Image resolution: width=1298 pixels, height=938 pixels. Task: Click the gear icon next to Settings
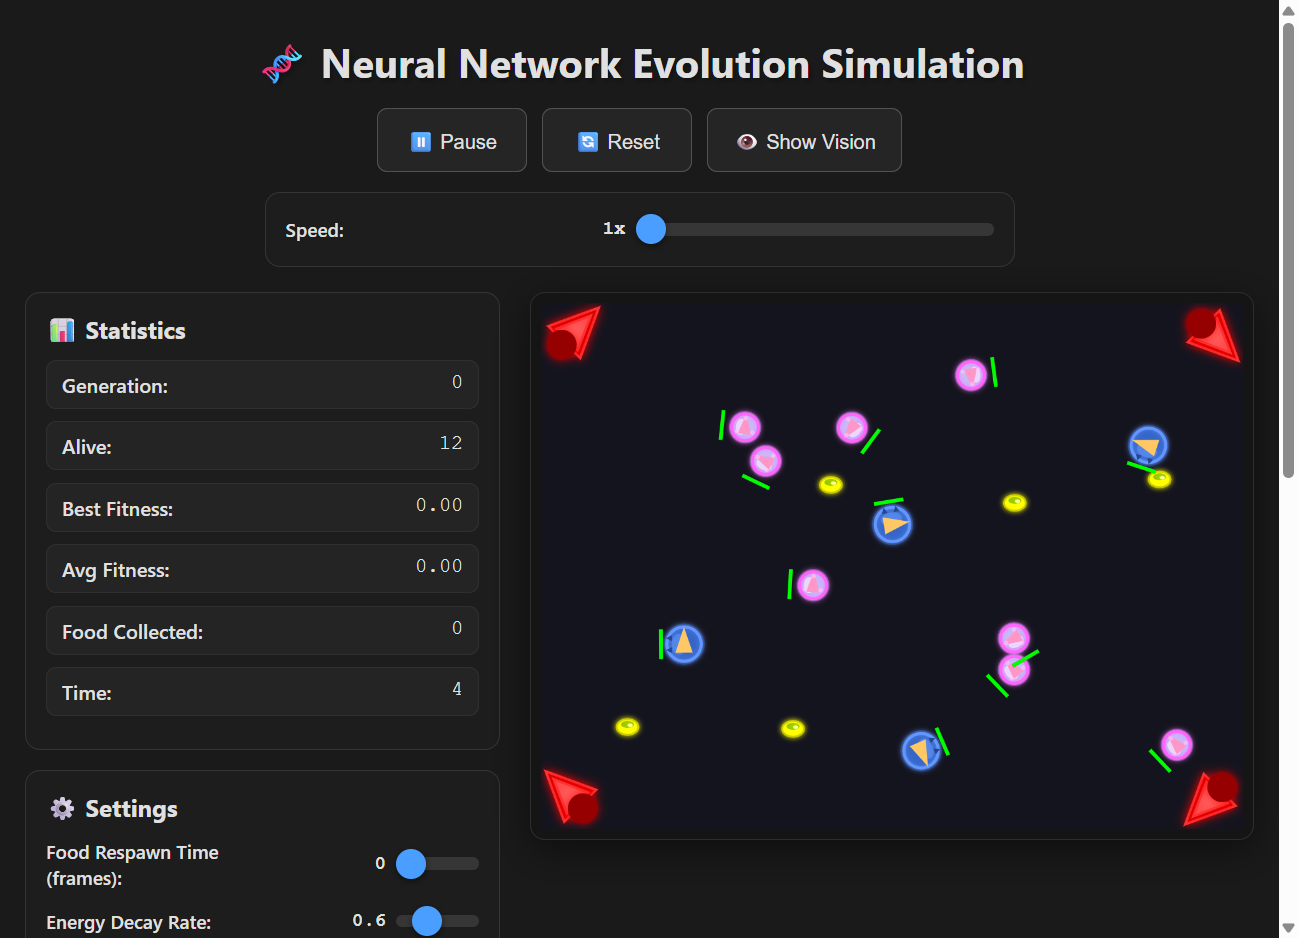tap(62, 808)
